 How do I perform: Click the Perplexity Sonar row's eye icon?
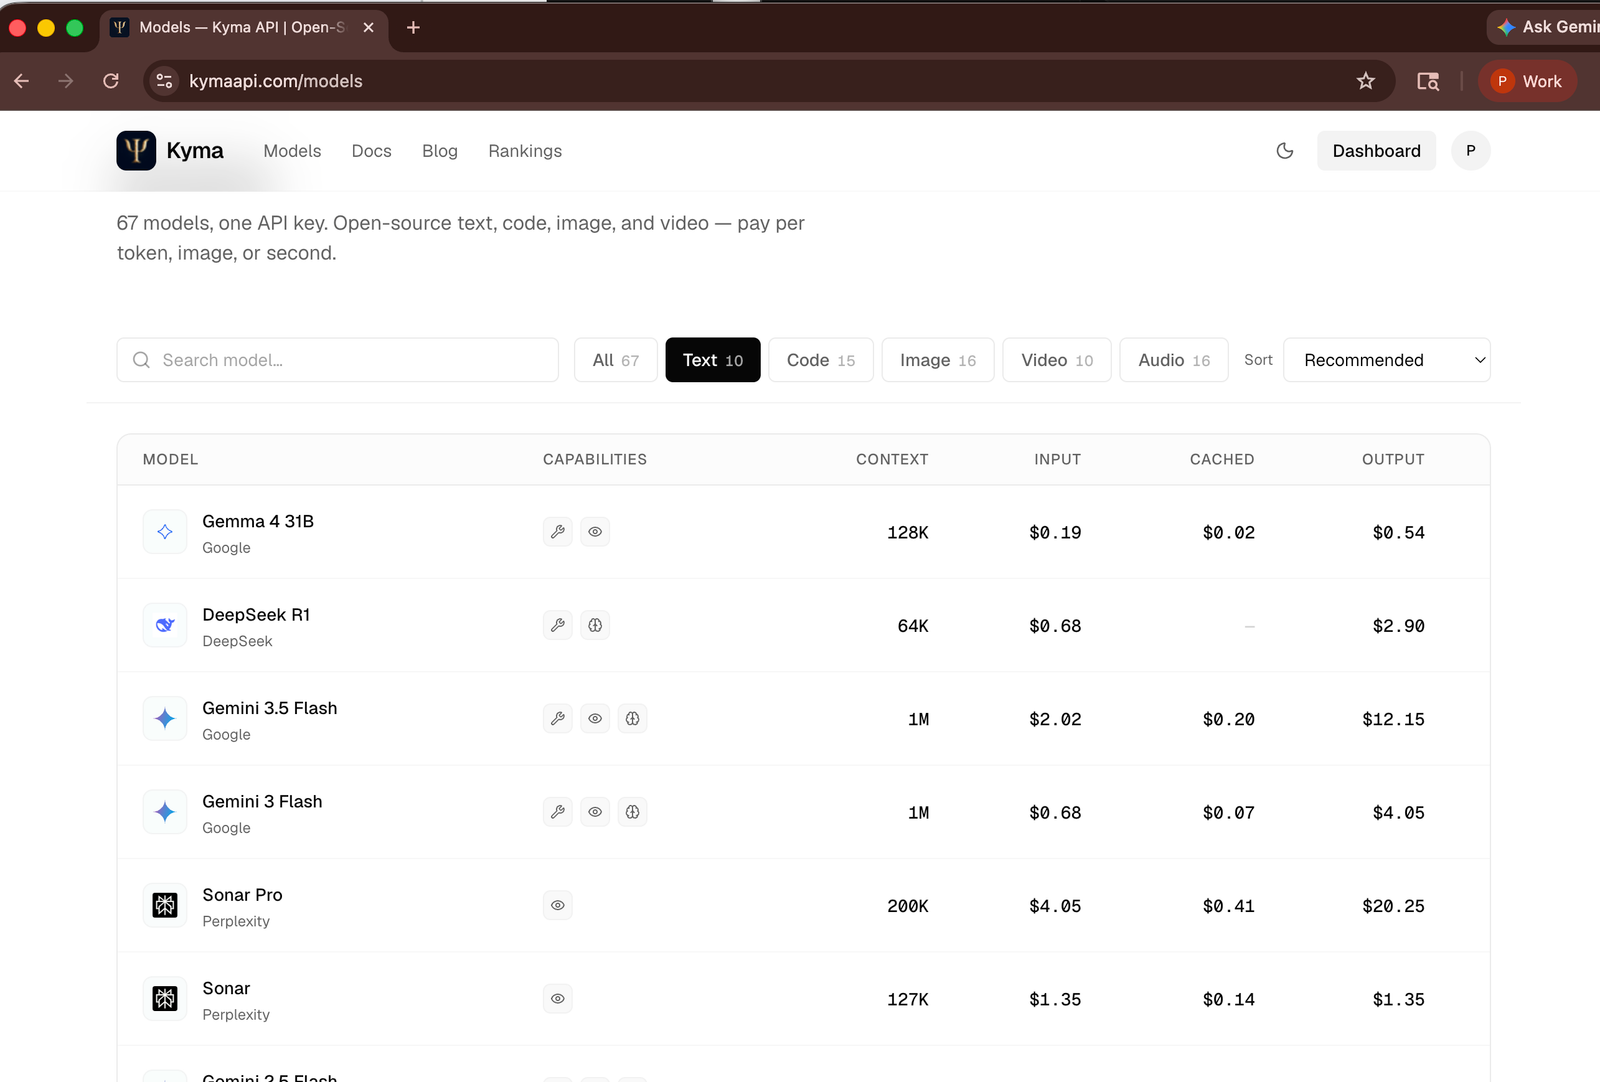pos(558,999)
